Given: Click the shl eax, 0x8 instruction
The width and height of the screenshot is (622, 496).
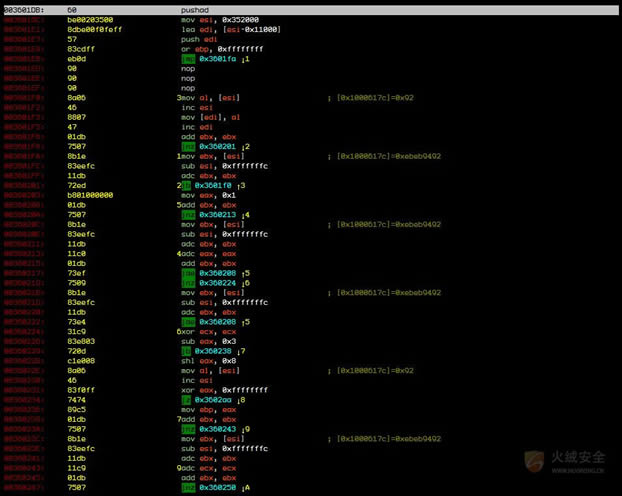Looking at the screenshot, I should (205, 361).
